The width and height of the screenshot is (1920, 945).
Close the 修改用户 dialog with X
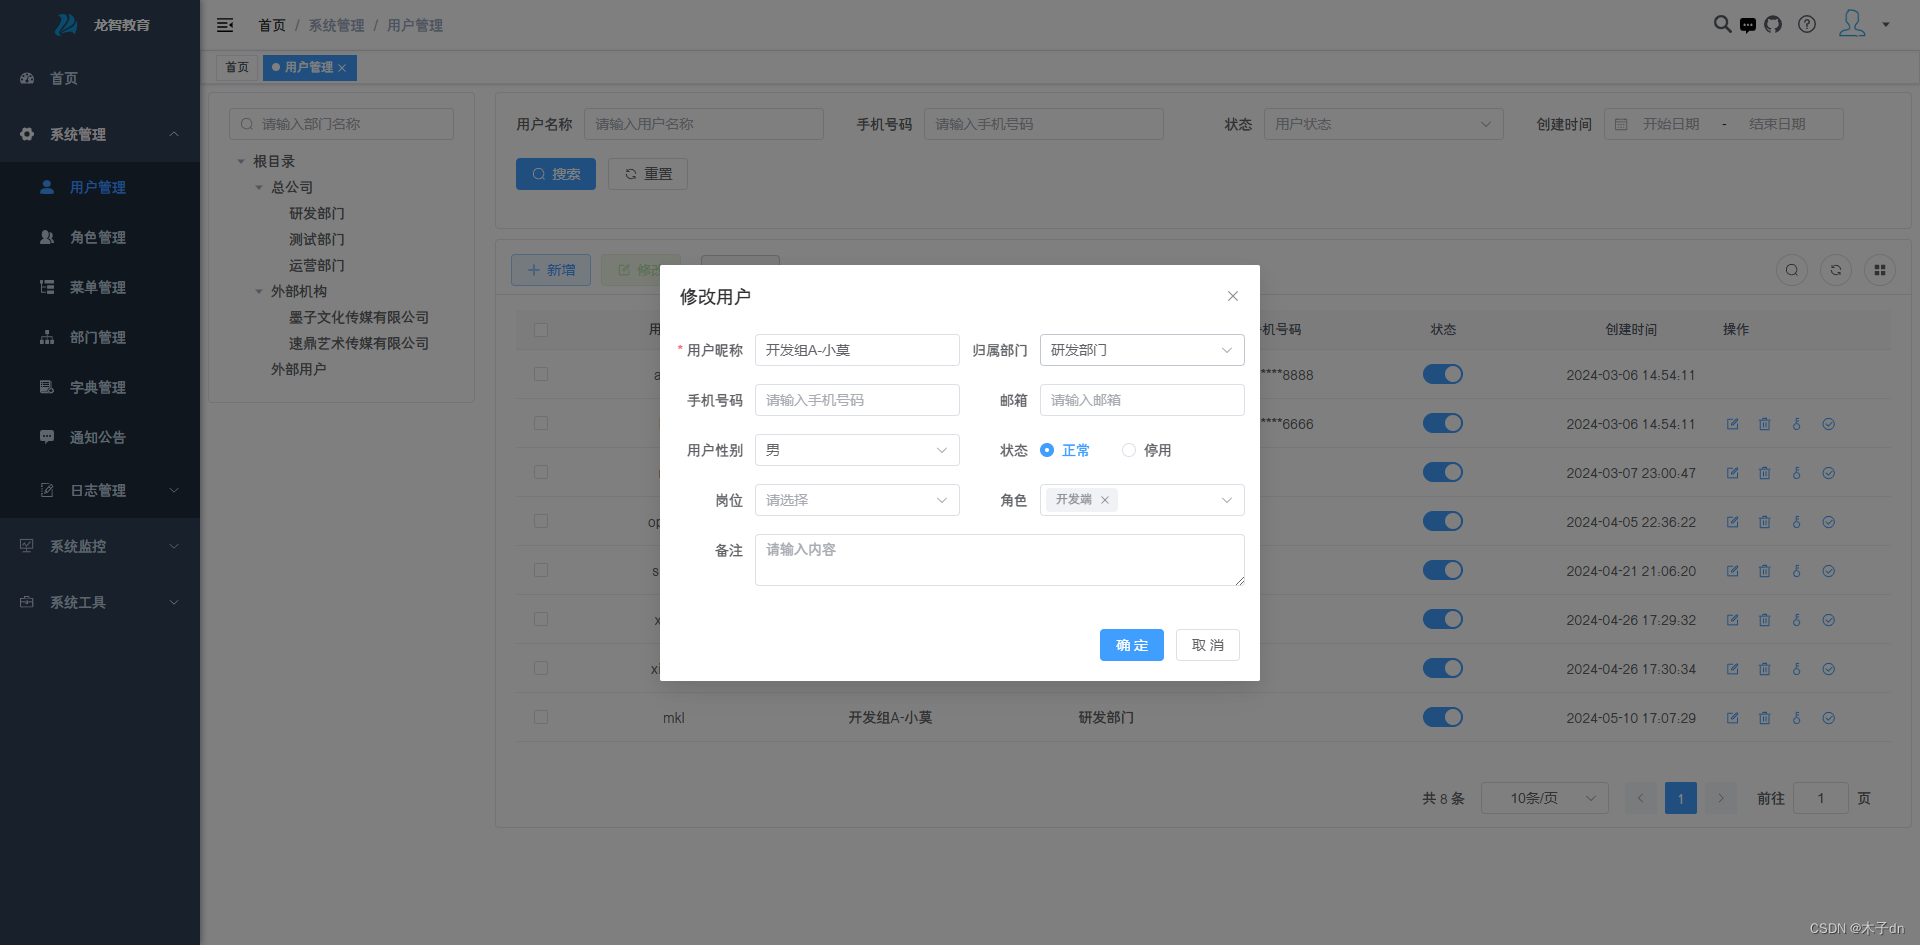click(1233, 296)
